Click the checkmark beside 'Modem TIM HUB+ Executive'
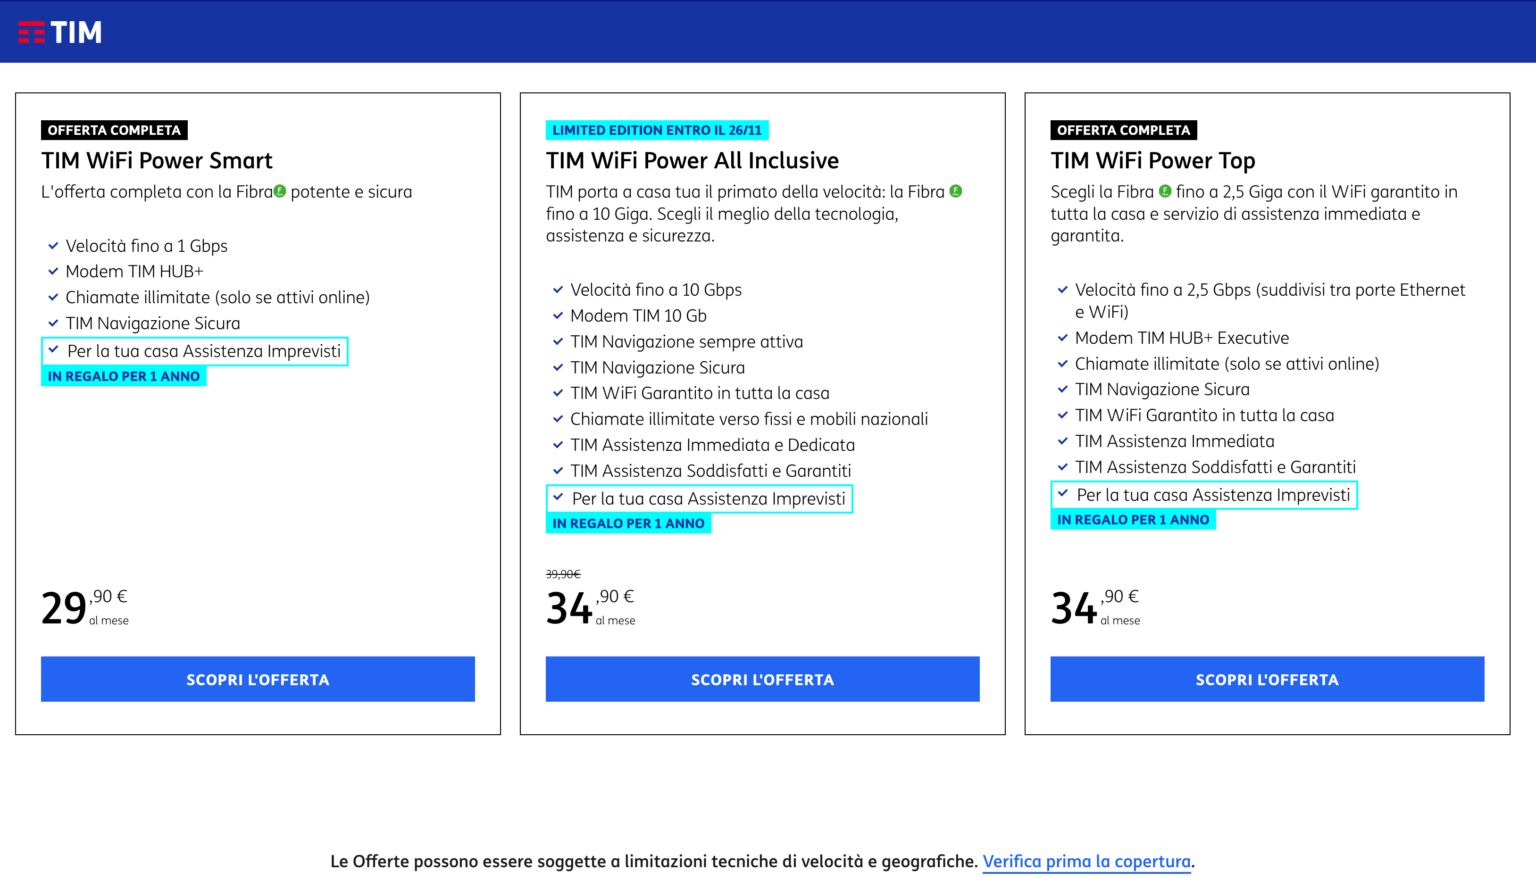Image resolution: width=1536 pixels, height=896 pixels. coord(1062,337)
